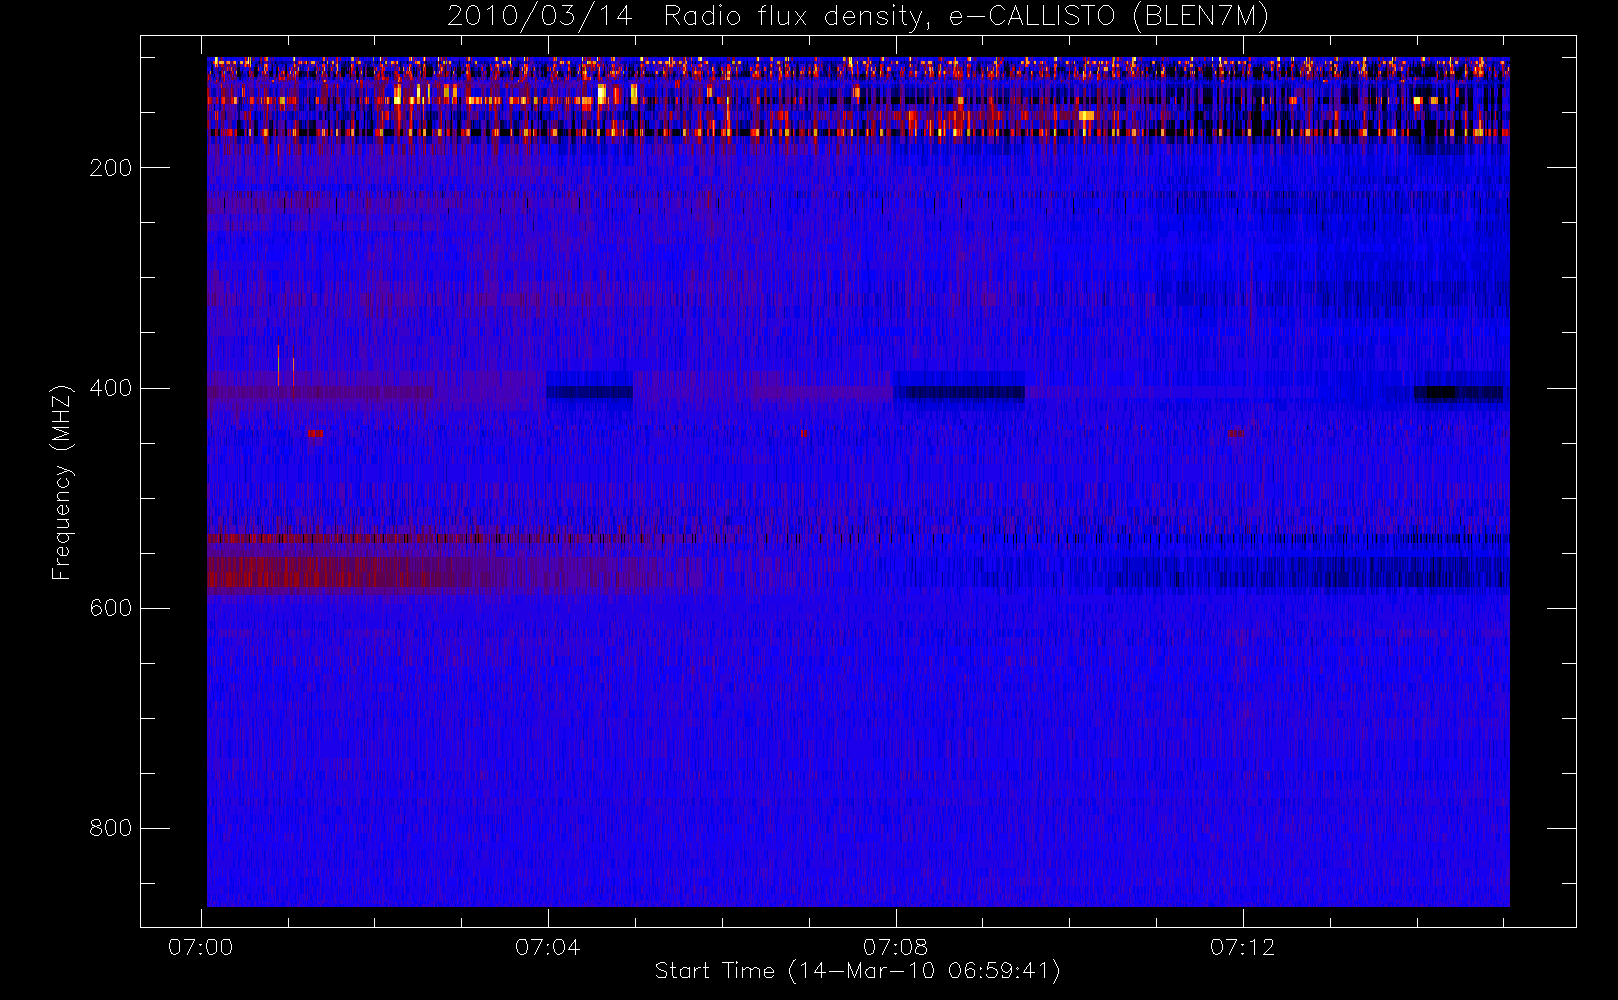The width and height of the screenshot is (1618, 1000).
Task: Select the Frequency (MHZ) axis label
Action: (x=62, y=482)
